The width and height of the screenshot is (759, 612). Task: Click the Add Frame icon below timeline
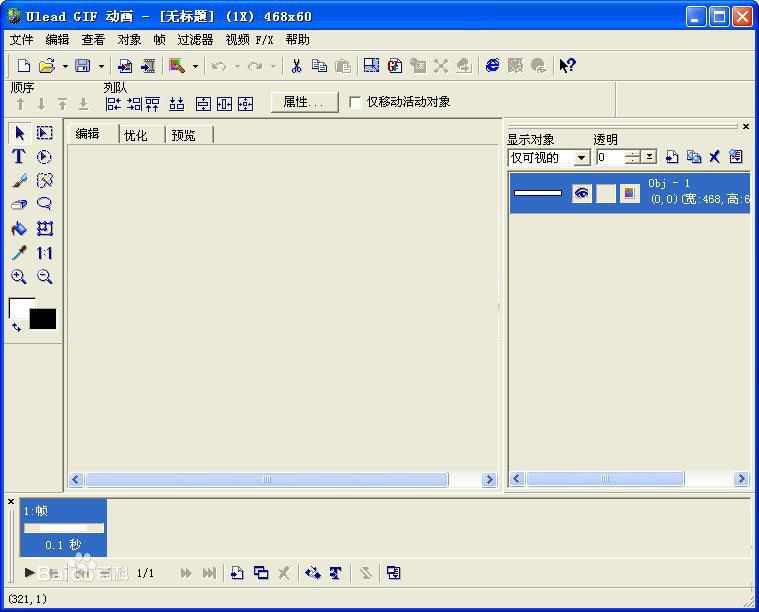(x=237, y=573)
